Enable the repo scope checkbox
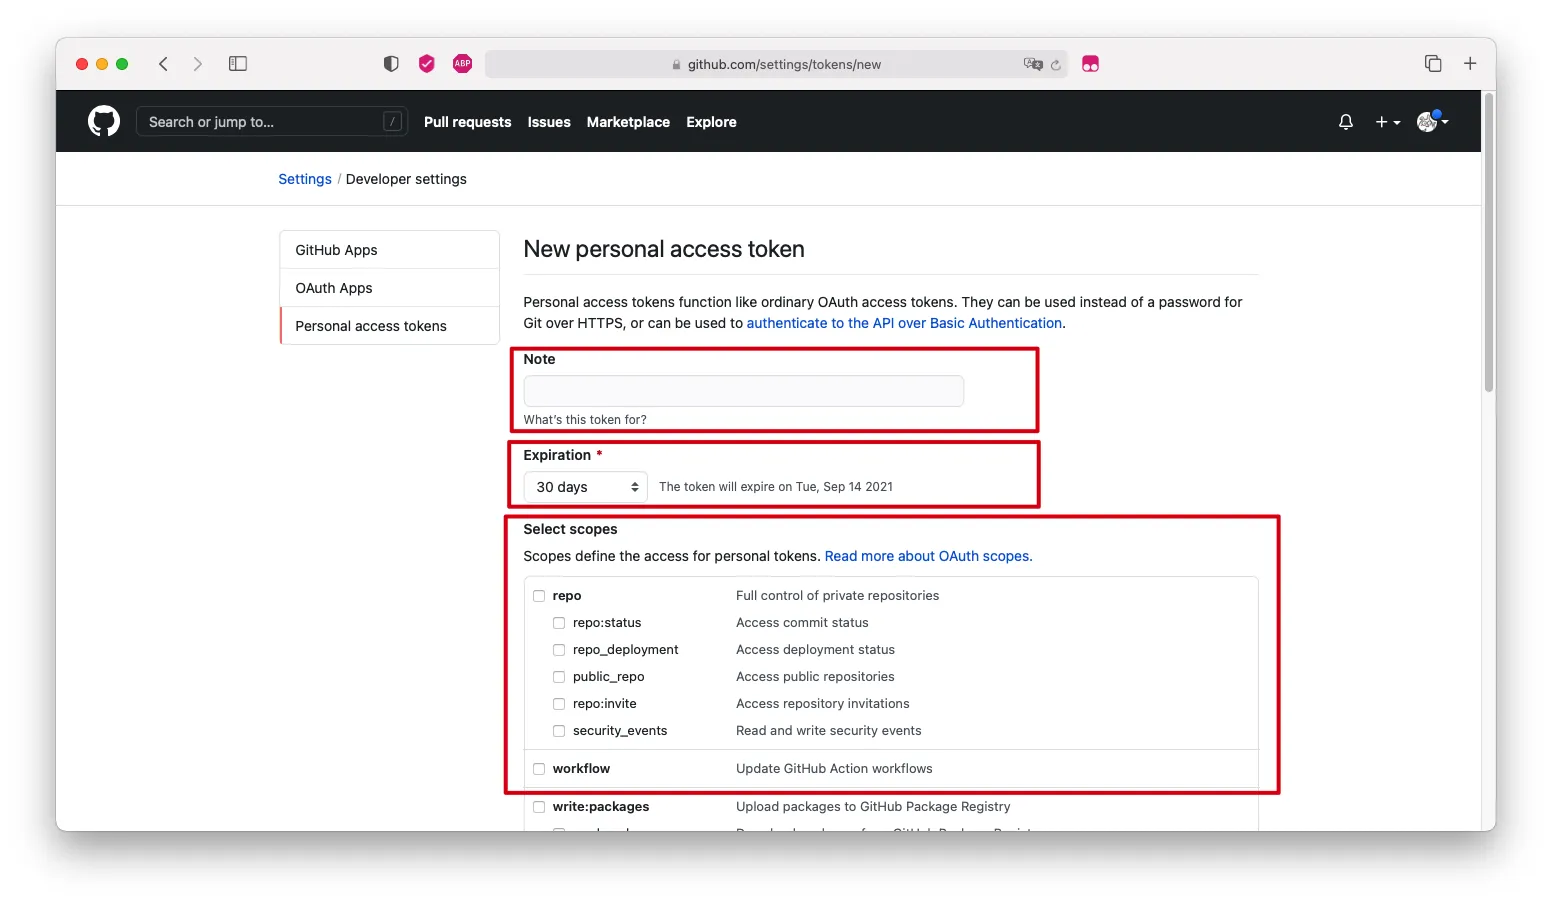The height and width of the screenshot is (905, 1552). (539, 596)
